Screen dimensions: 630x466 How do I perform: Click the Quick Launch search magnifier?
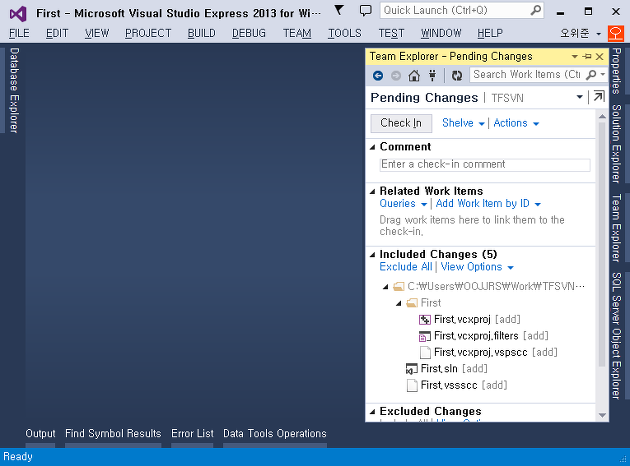click(x=535, y=10)
